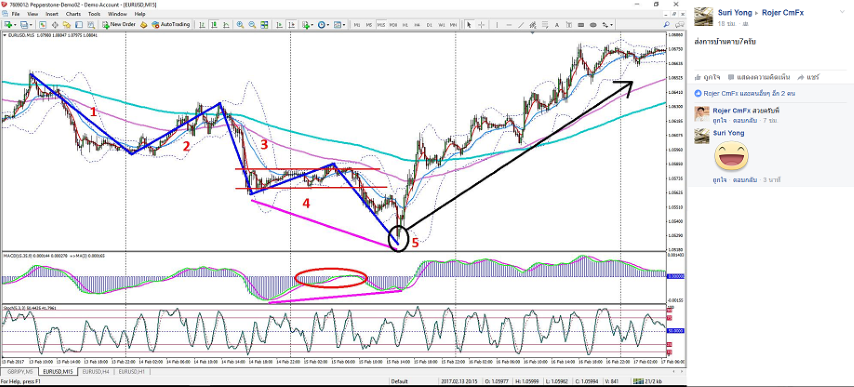Open the chart templates dropdown
The height and width of the screenshot is (387, 854).
pyautogui.click(x=345, y=24)
